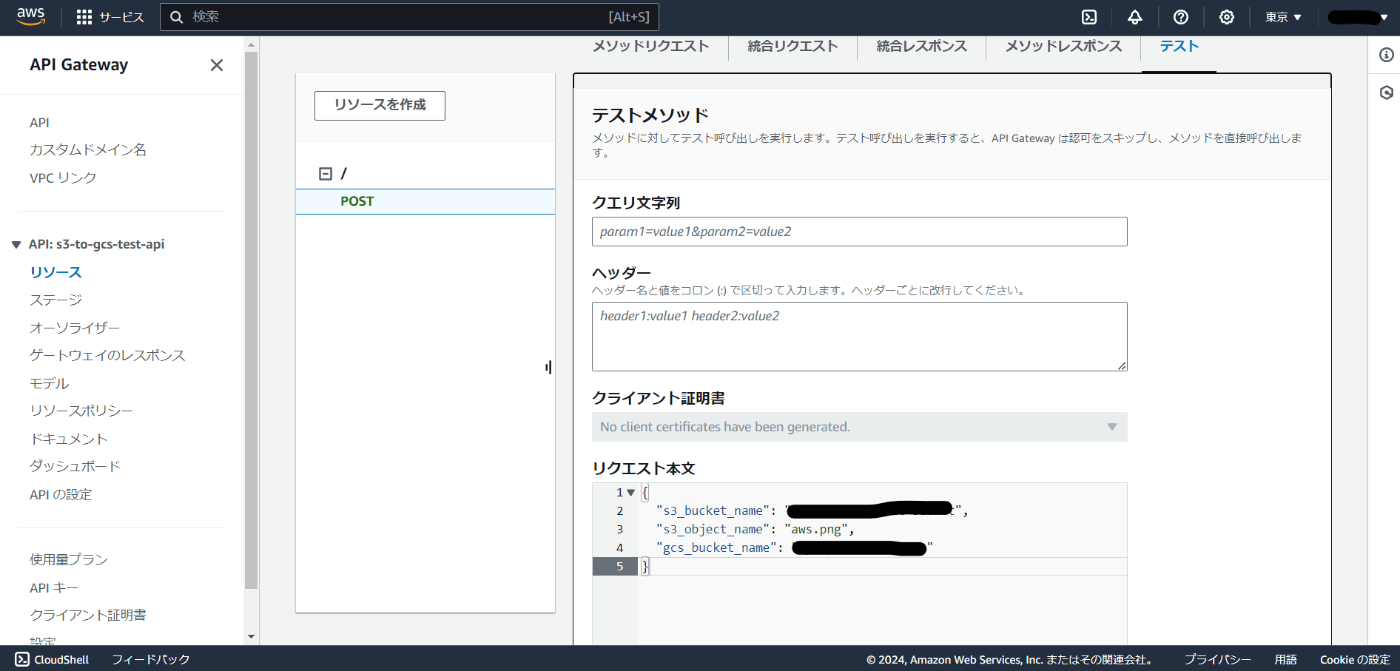Click the クエリ文字列 input field
Screen dimensions: 1400x671
pyautogui.click(x=859, y=231)
